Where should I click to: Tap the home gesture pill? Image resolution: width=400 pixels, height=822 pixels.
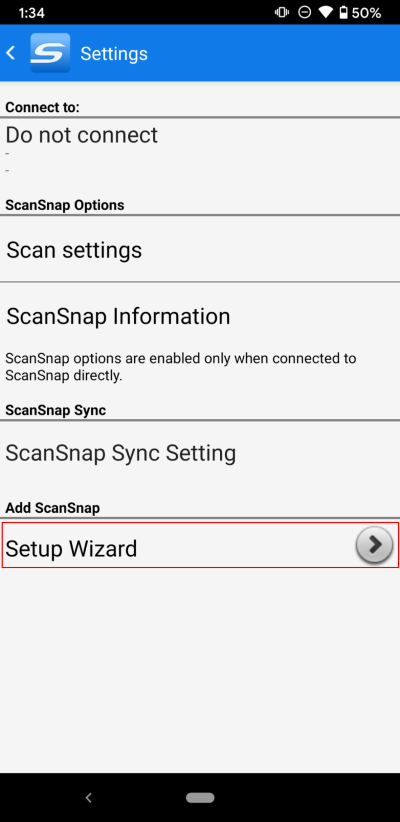point(200,797)
